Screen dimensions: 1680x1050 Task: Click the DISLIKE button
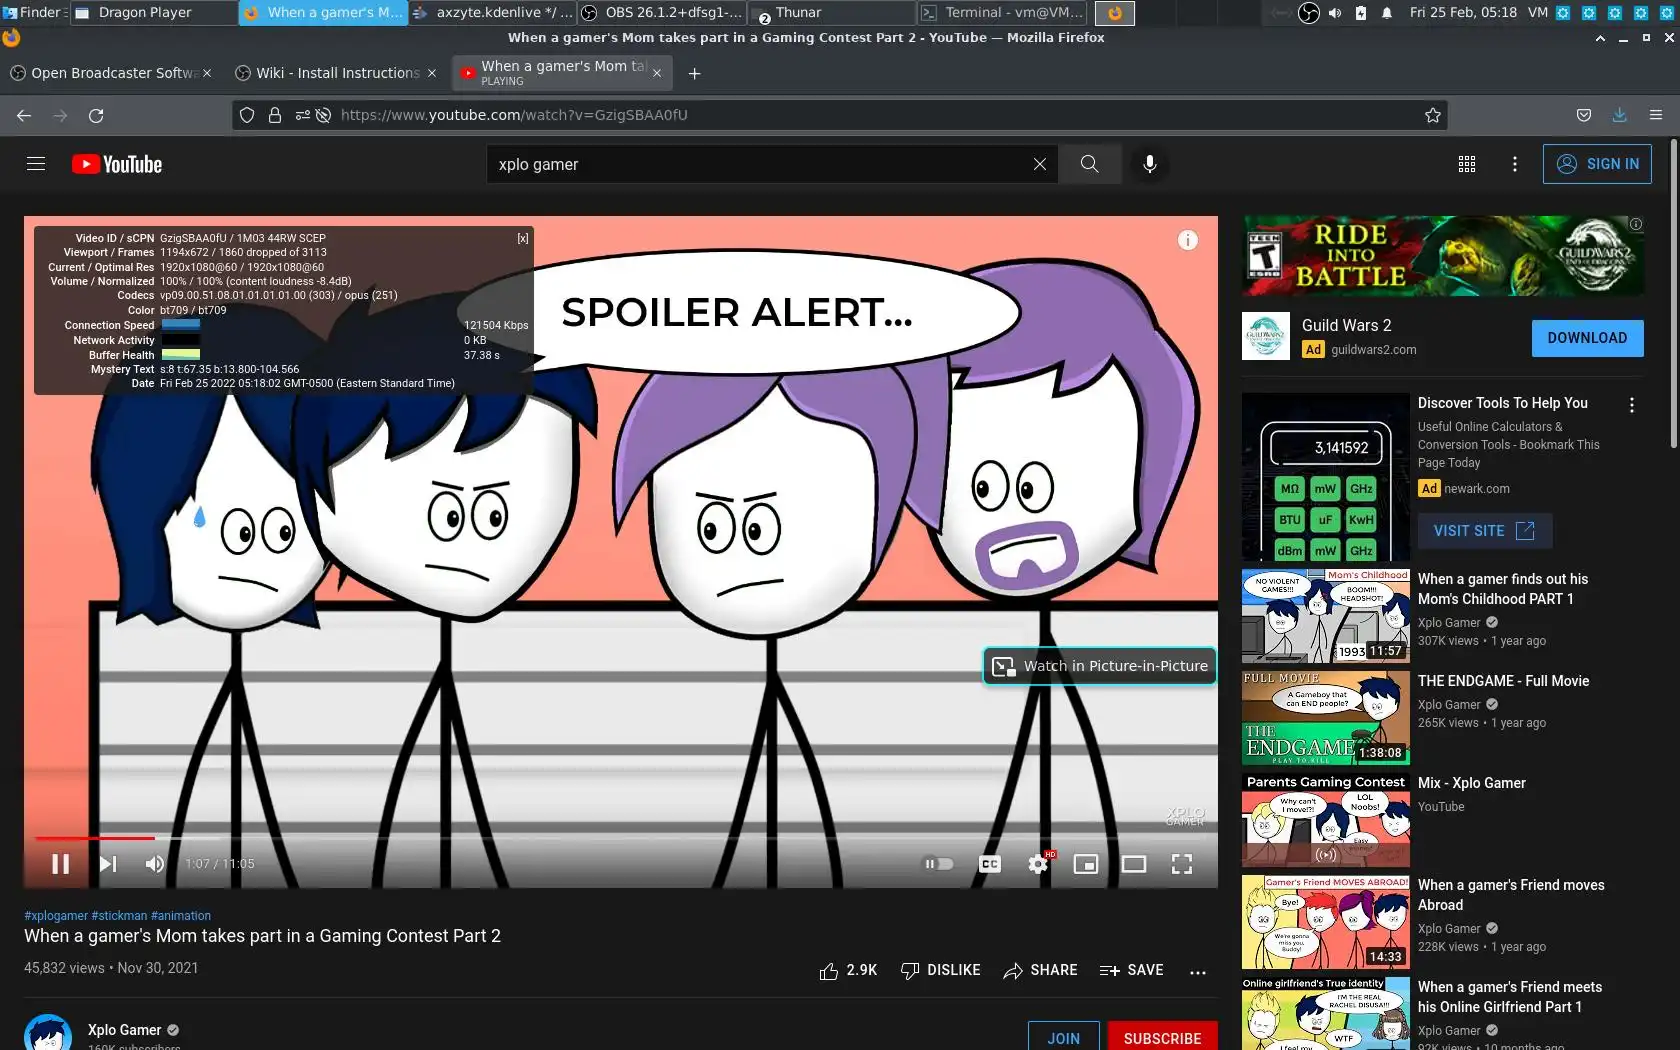click(x=941, y=970)
